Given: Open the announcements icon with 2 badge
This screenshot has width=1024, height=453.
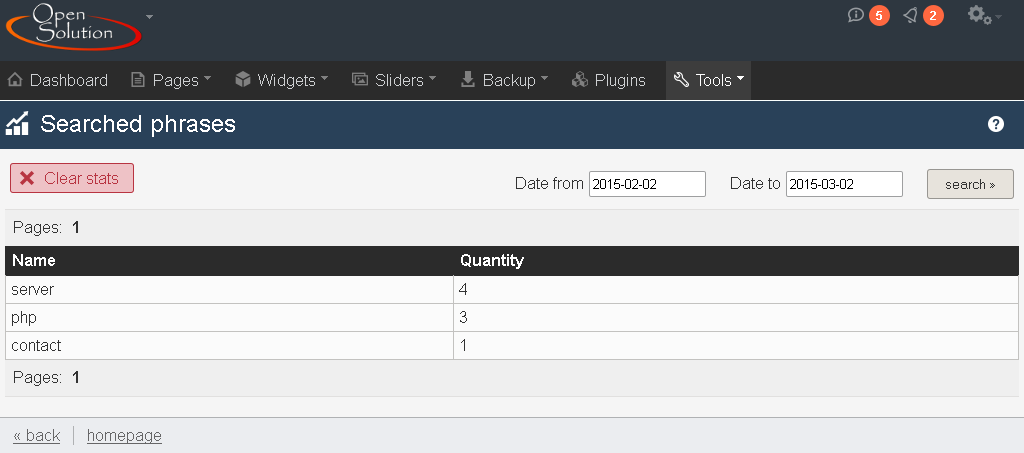Looking at the screenshot, I should pyautogui.click(x=910, y=15).
